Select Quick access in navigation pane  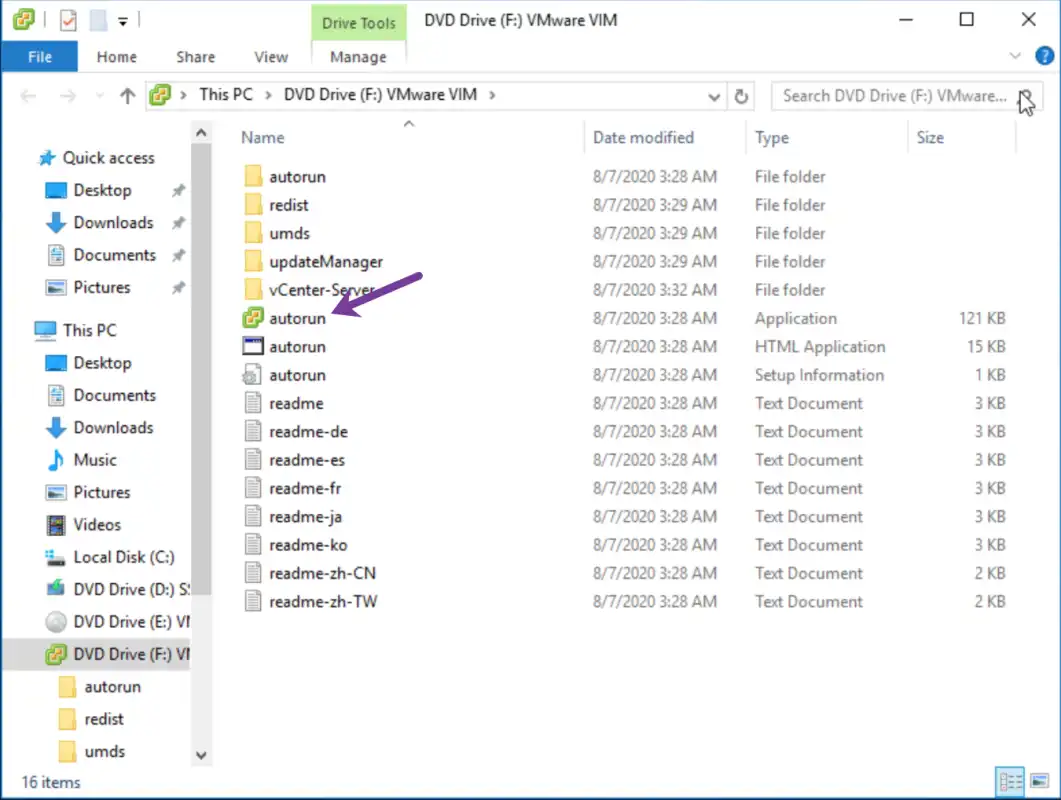pyautogui.click(x=108, y=158)
